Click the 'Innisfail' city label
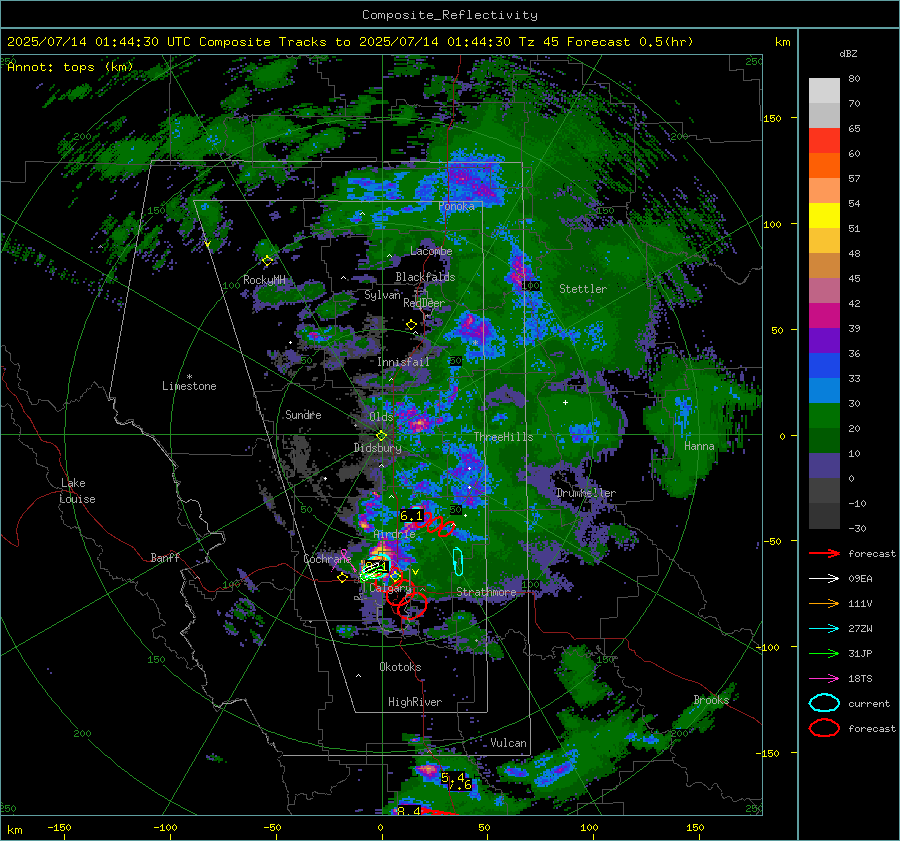The image size is (900, 841). [x=403, y=362]
